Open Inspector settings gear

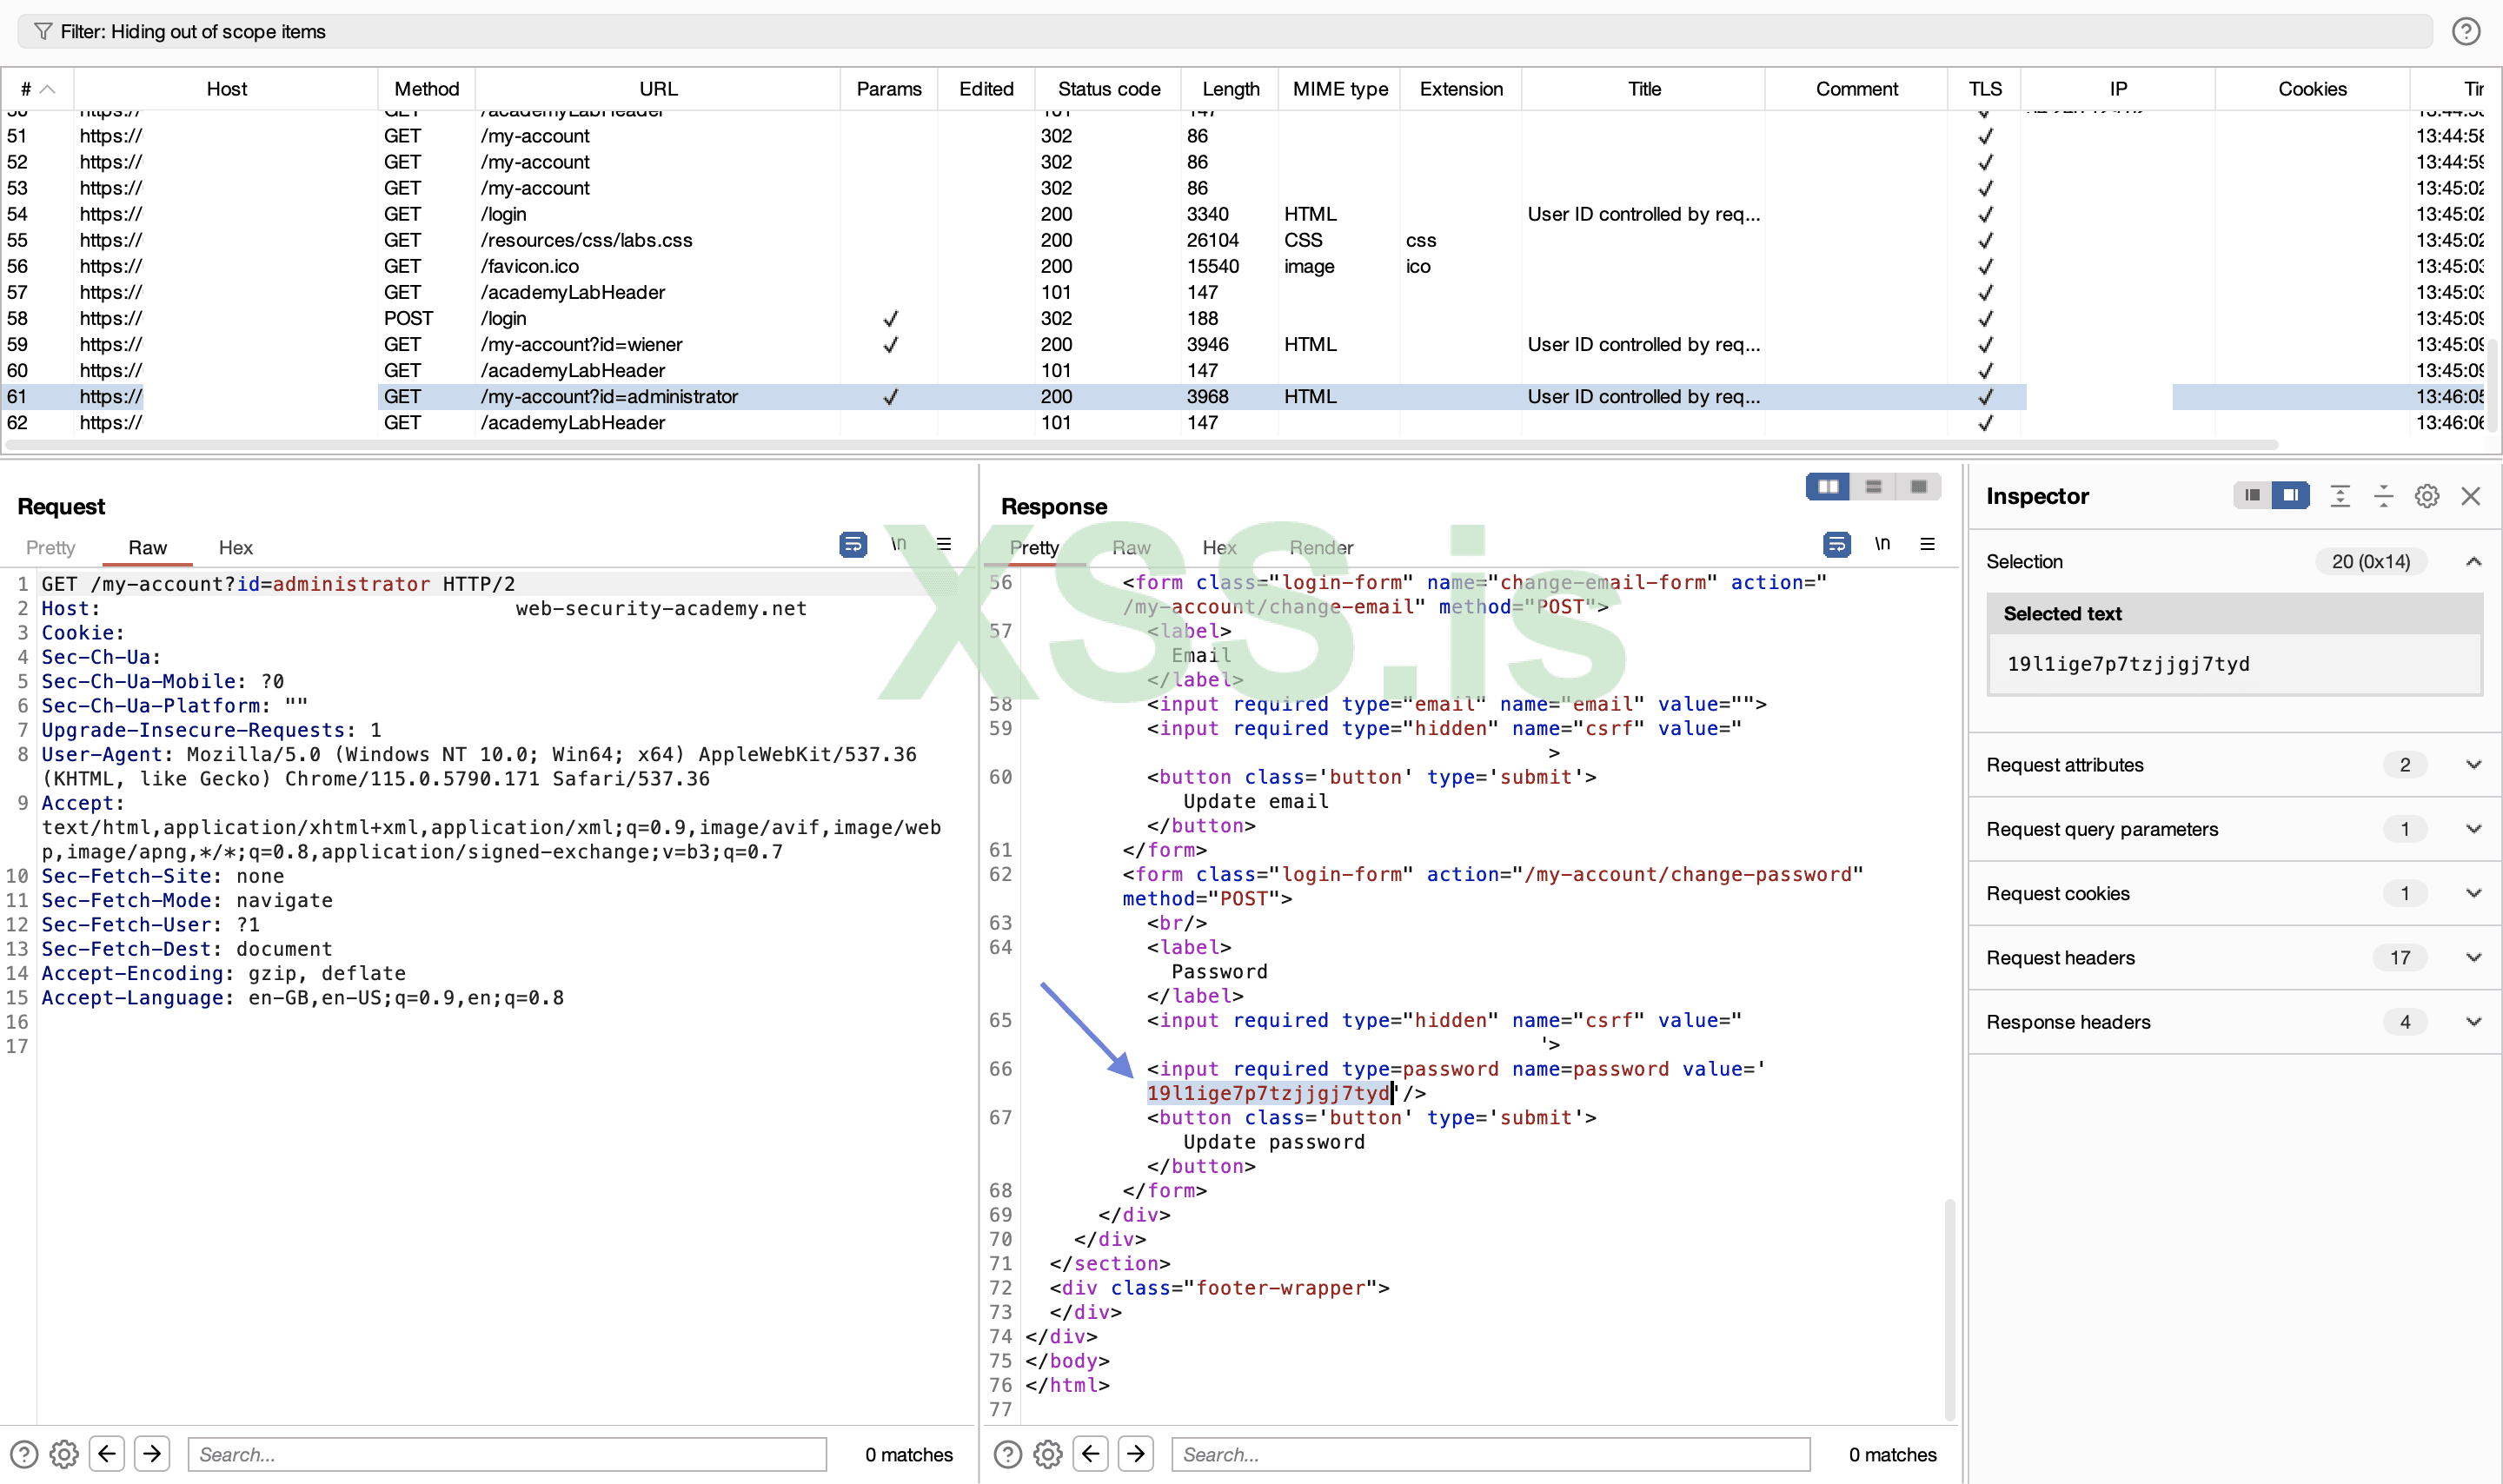(x=2426, y=497)
